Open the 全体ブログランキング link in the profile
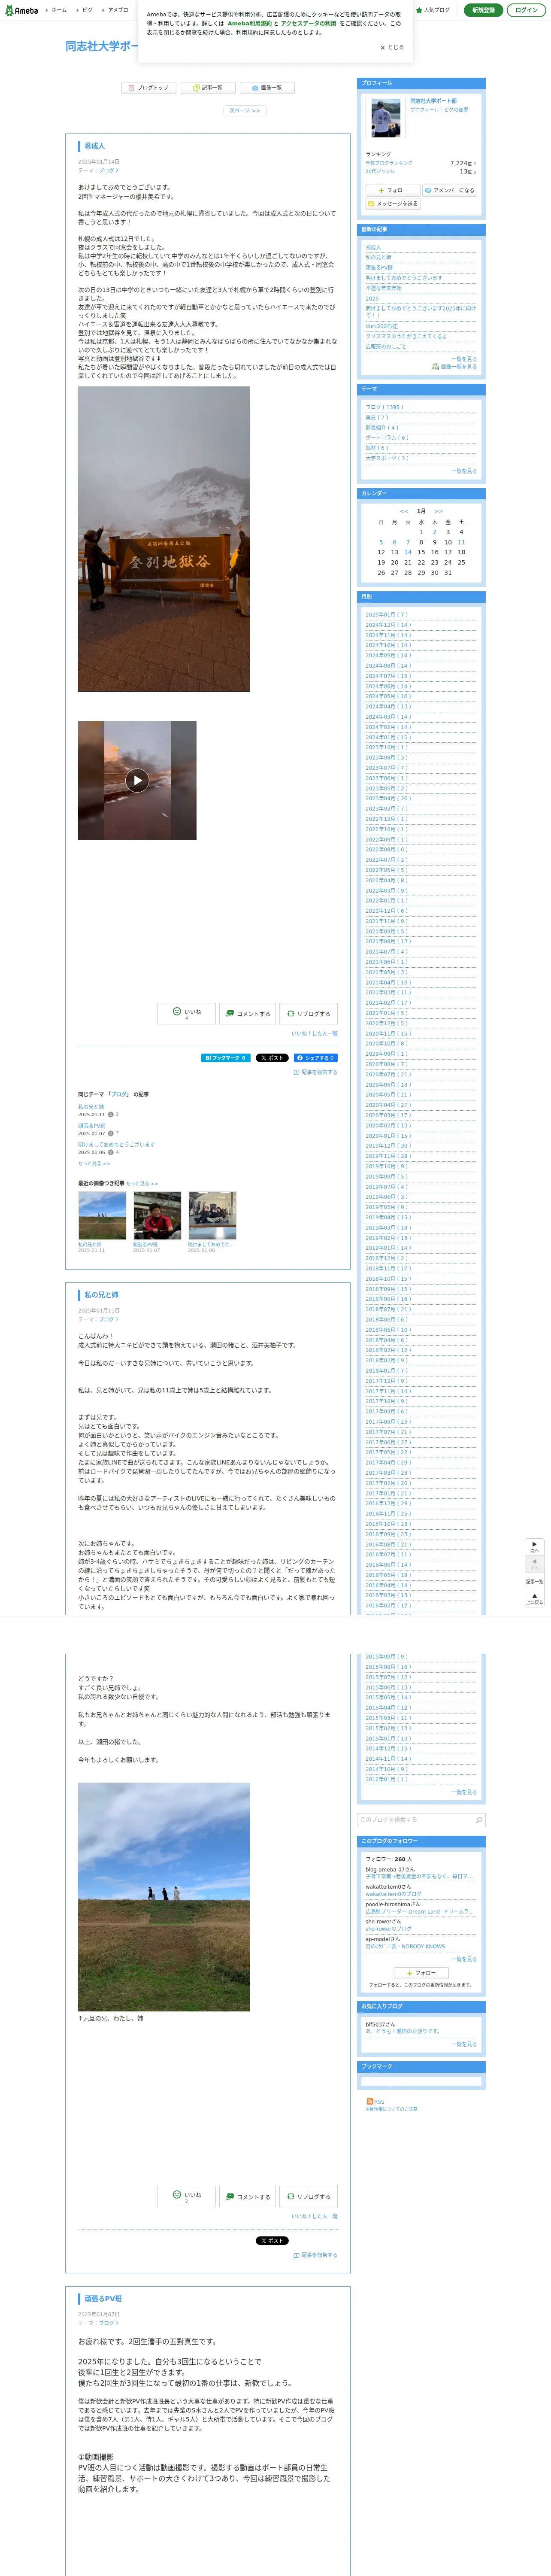Viewport: 551px width, 2576px height. (x=389, y=163)
